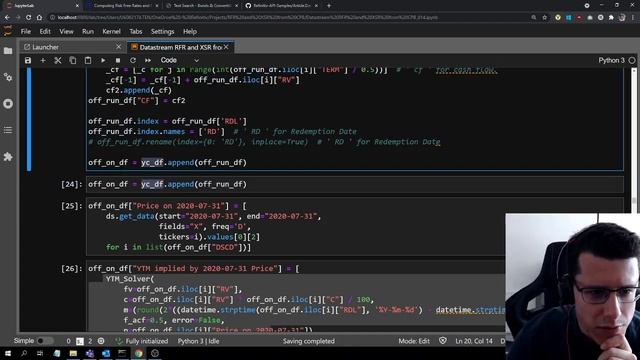Bookmark this page with star icon

point(544,18)
